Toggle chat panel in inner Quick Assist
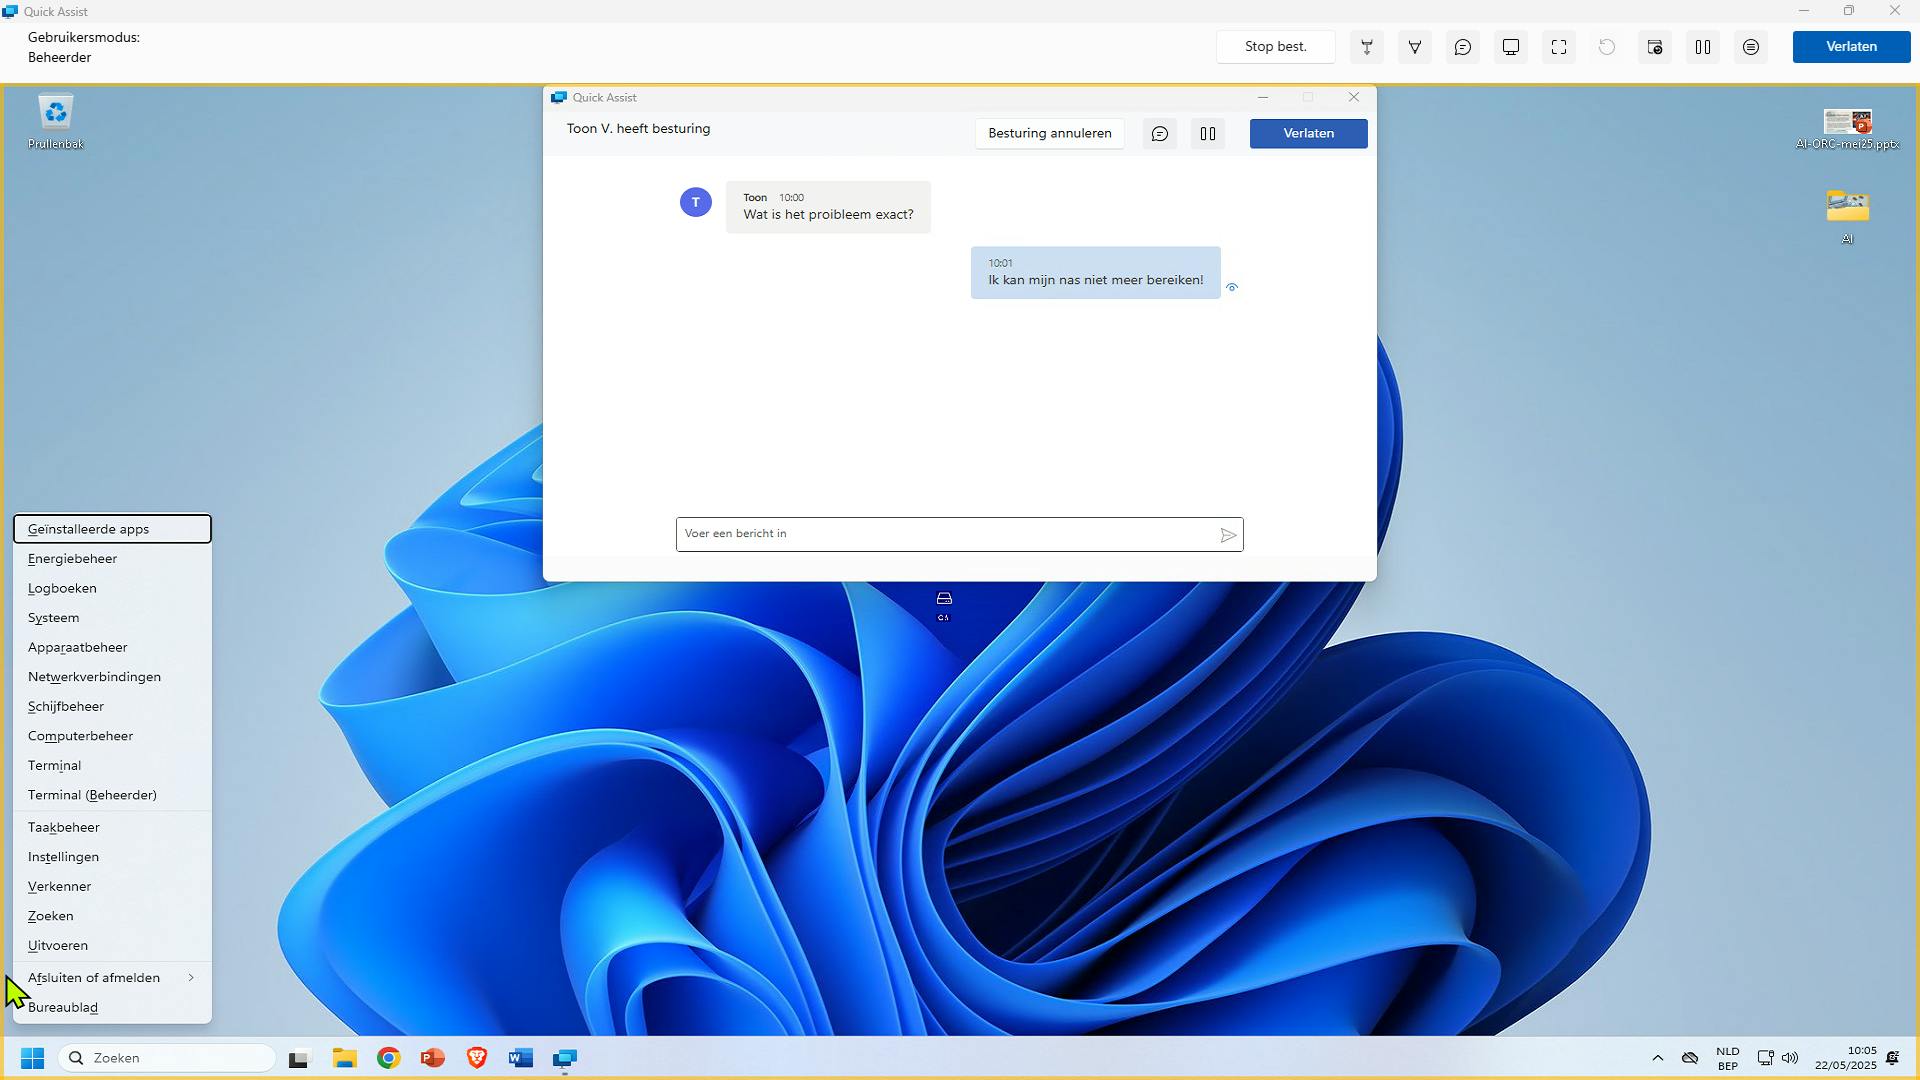Viewport: 1920px width, 1080px height. (1160, 134)
